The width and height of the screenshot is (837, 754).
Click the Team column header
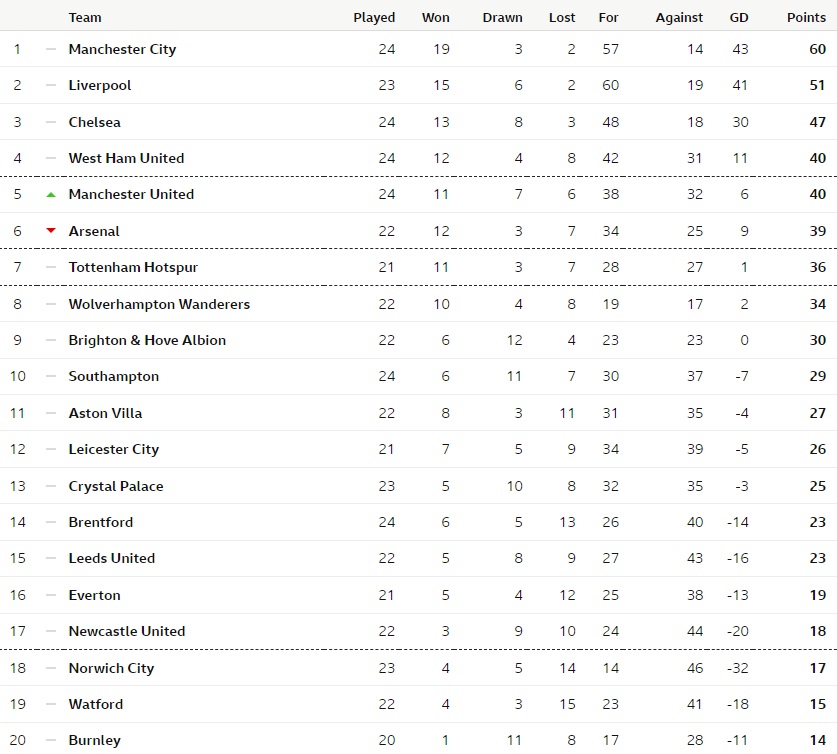(85, 18)
